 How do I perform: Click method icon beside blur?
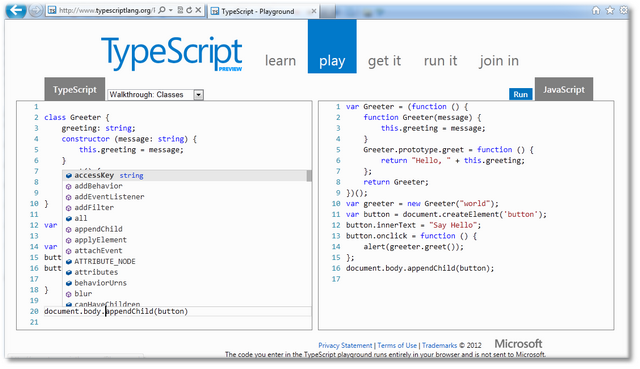tap(69, 294)
